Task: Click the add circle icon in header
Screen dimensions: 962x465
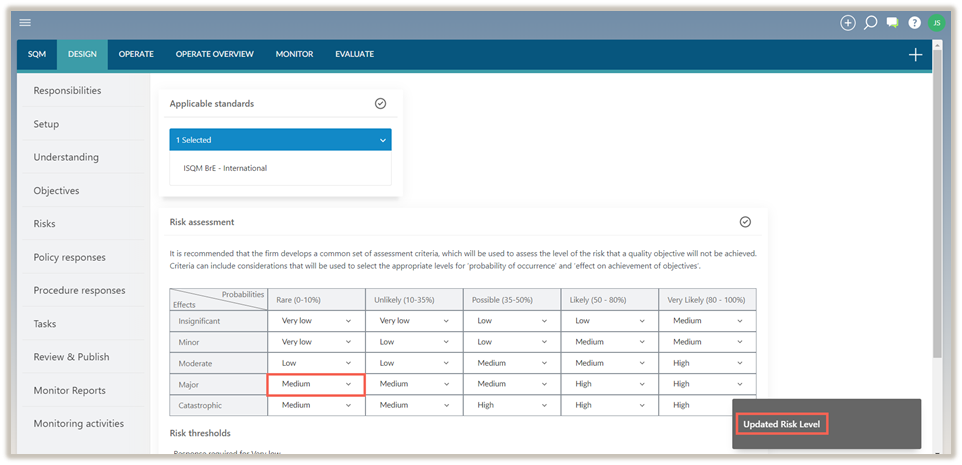Action: [848, 22]
